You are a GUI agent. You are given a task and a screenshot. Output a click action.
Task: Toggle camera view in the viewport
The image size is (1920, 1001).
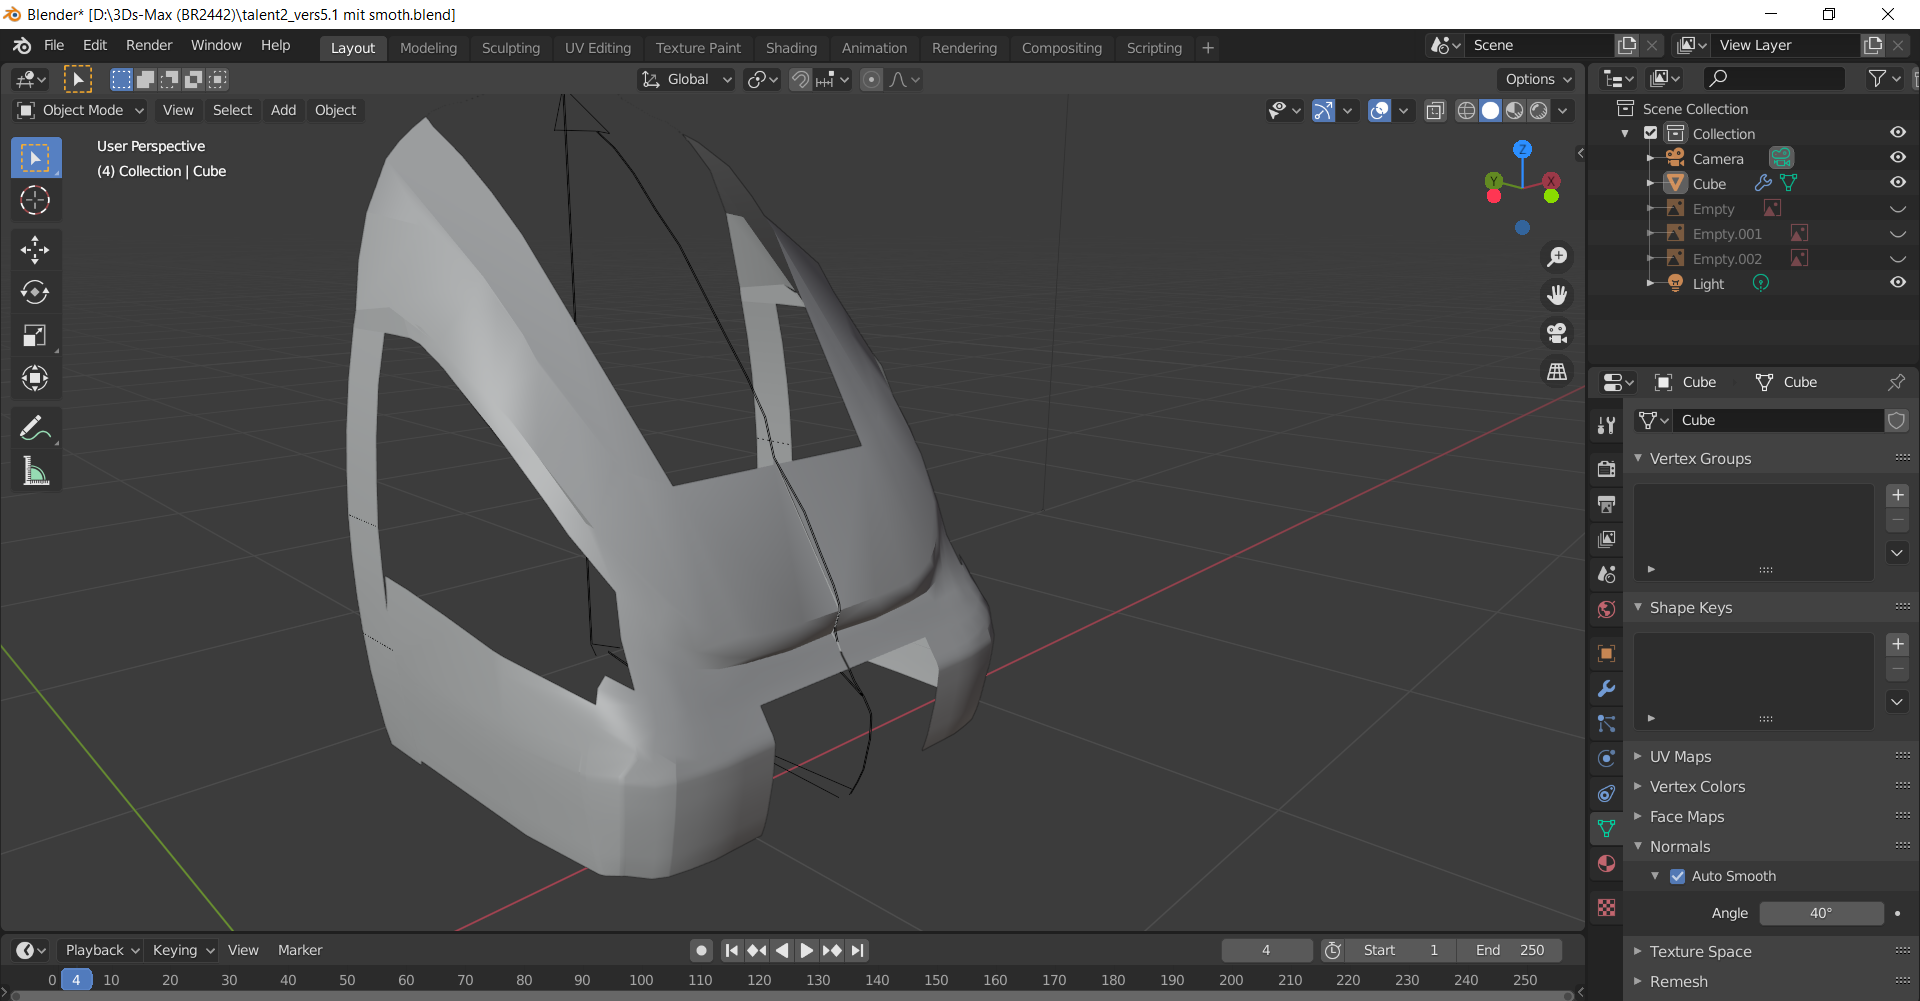(x=1557, y=333)
